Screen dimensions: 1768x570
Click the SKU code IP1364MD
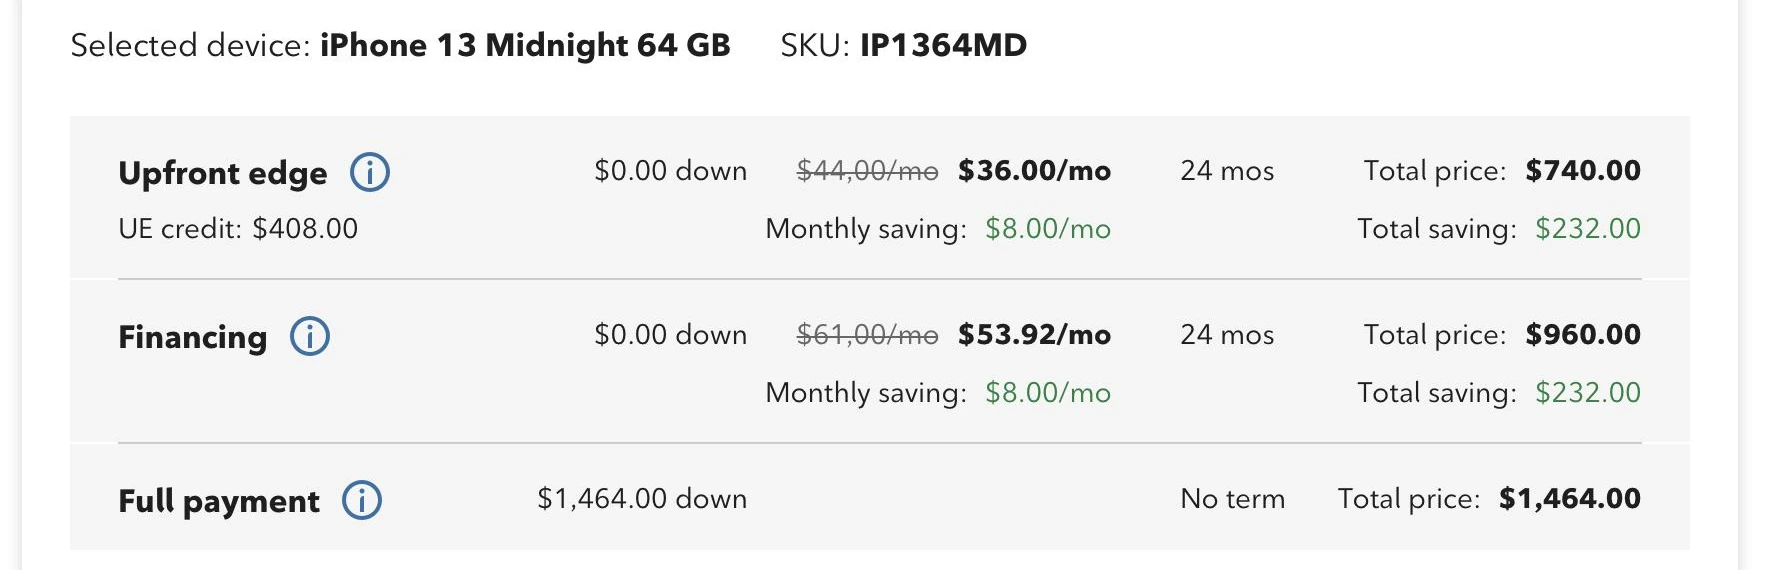943,45
